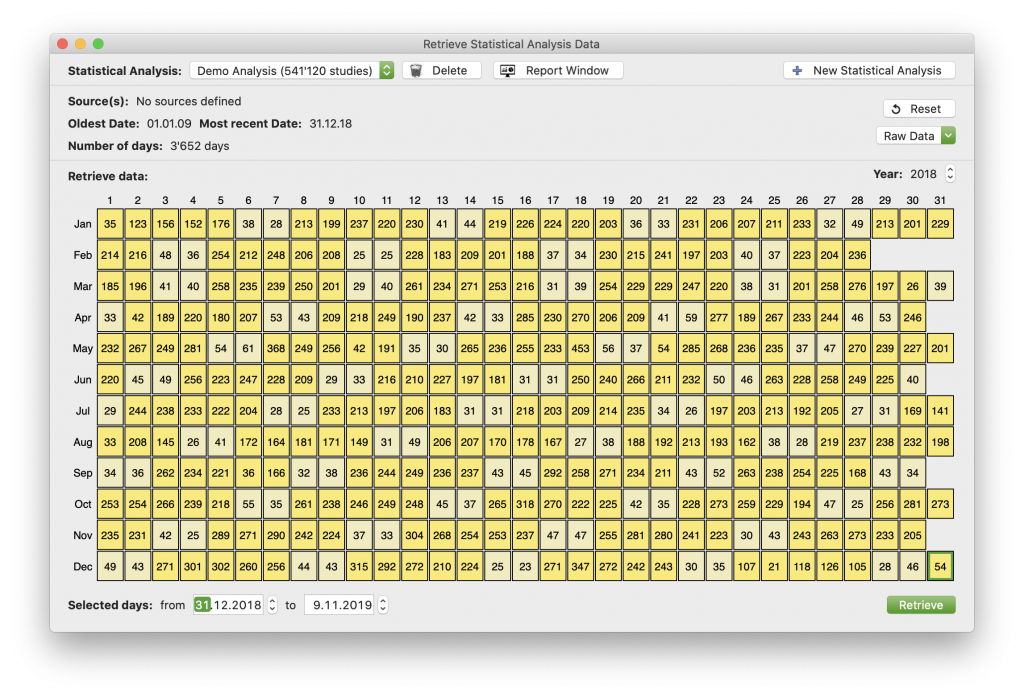Select the Sep 17 cell showing 292
1024x698 pixels.
pos(552,473)
